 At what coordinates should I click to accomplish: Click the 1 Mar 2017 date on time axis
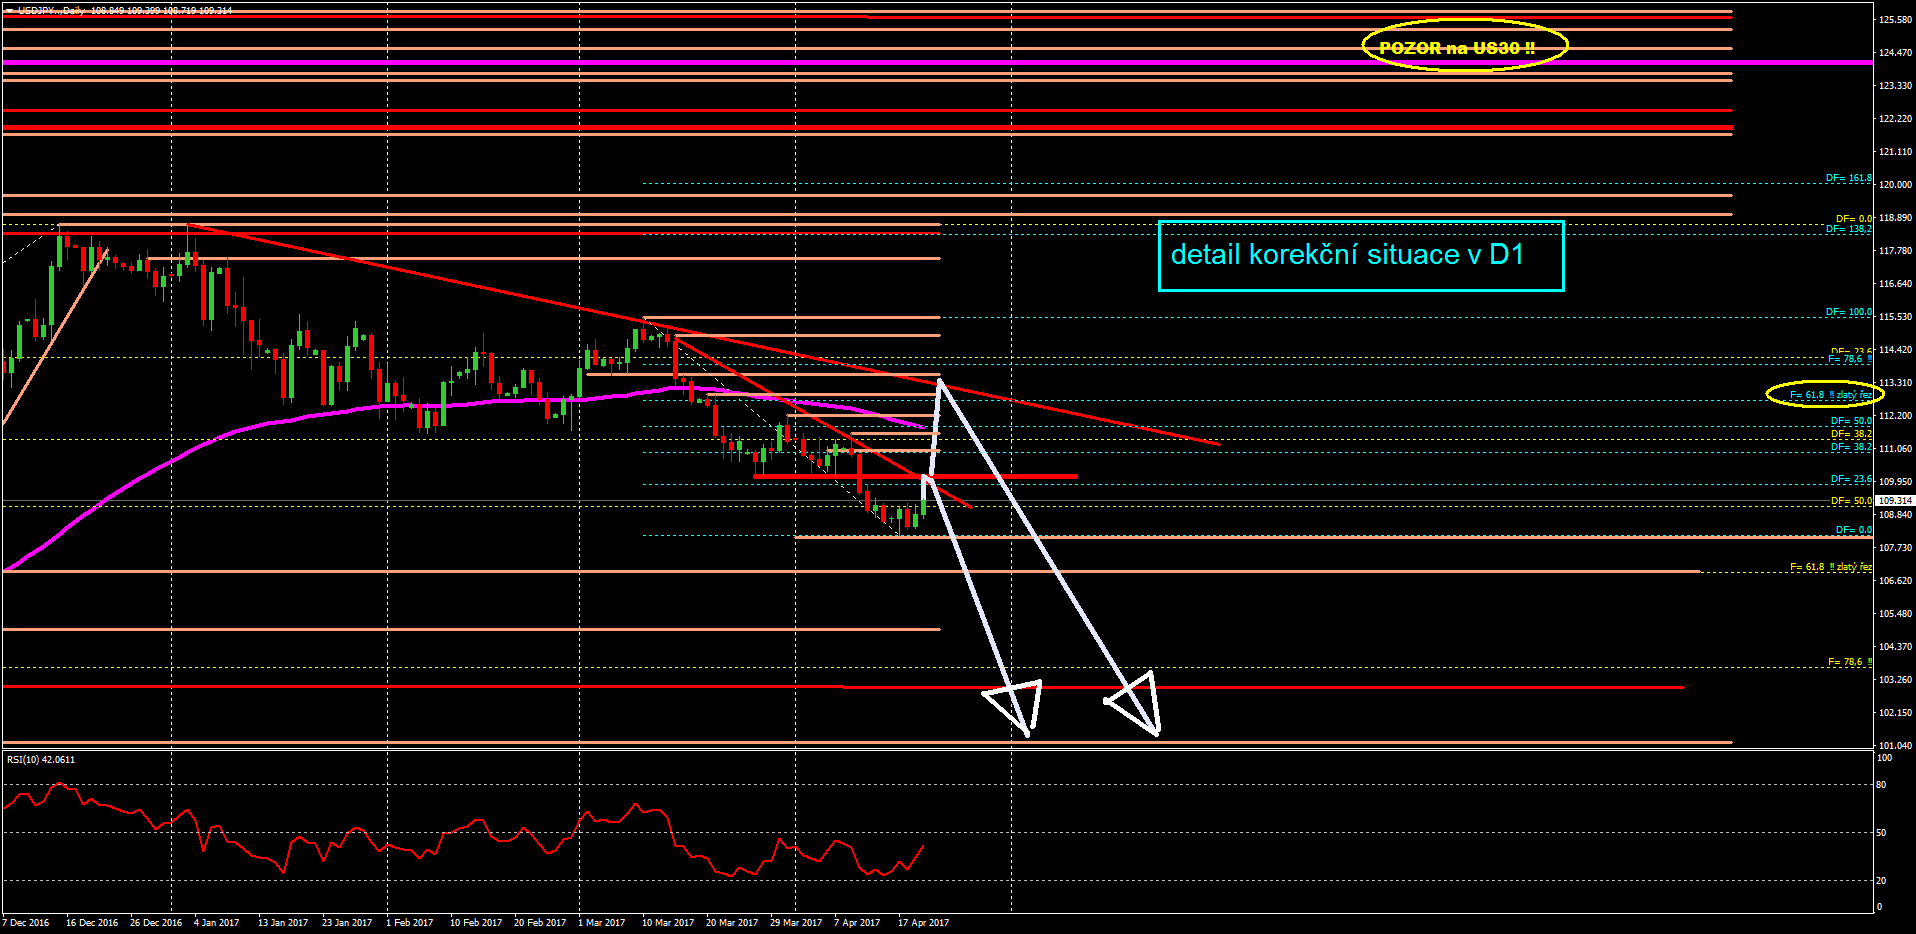coord(601,923)
